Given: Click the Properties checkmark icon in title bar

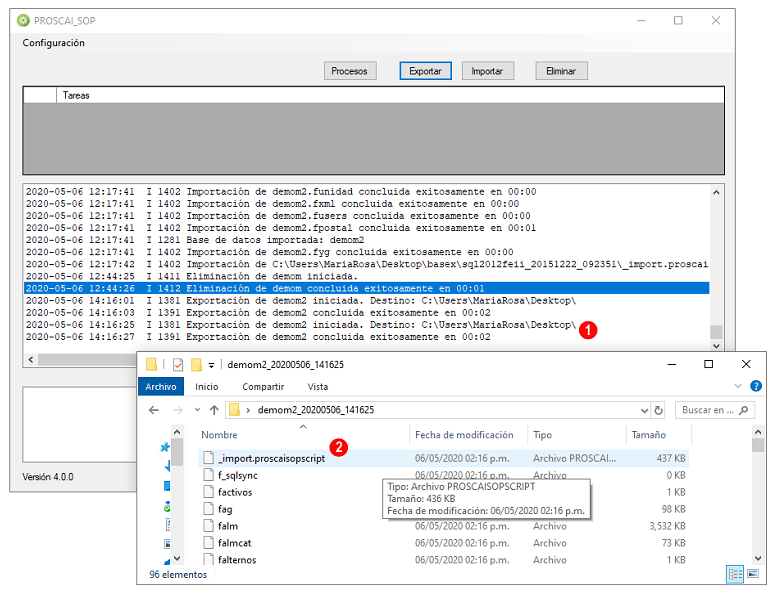Looking at the screenshot, I should click(178, 365).
